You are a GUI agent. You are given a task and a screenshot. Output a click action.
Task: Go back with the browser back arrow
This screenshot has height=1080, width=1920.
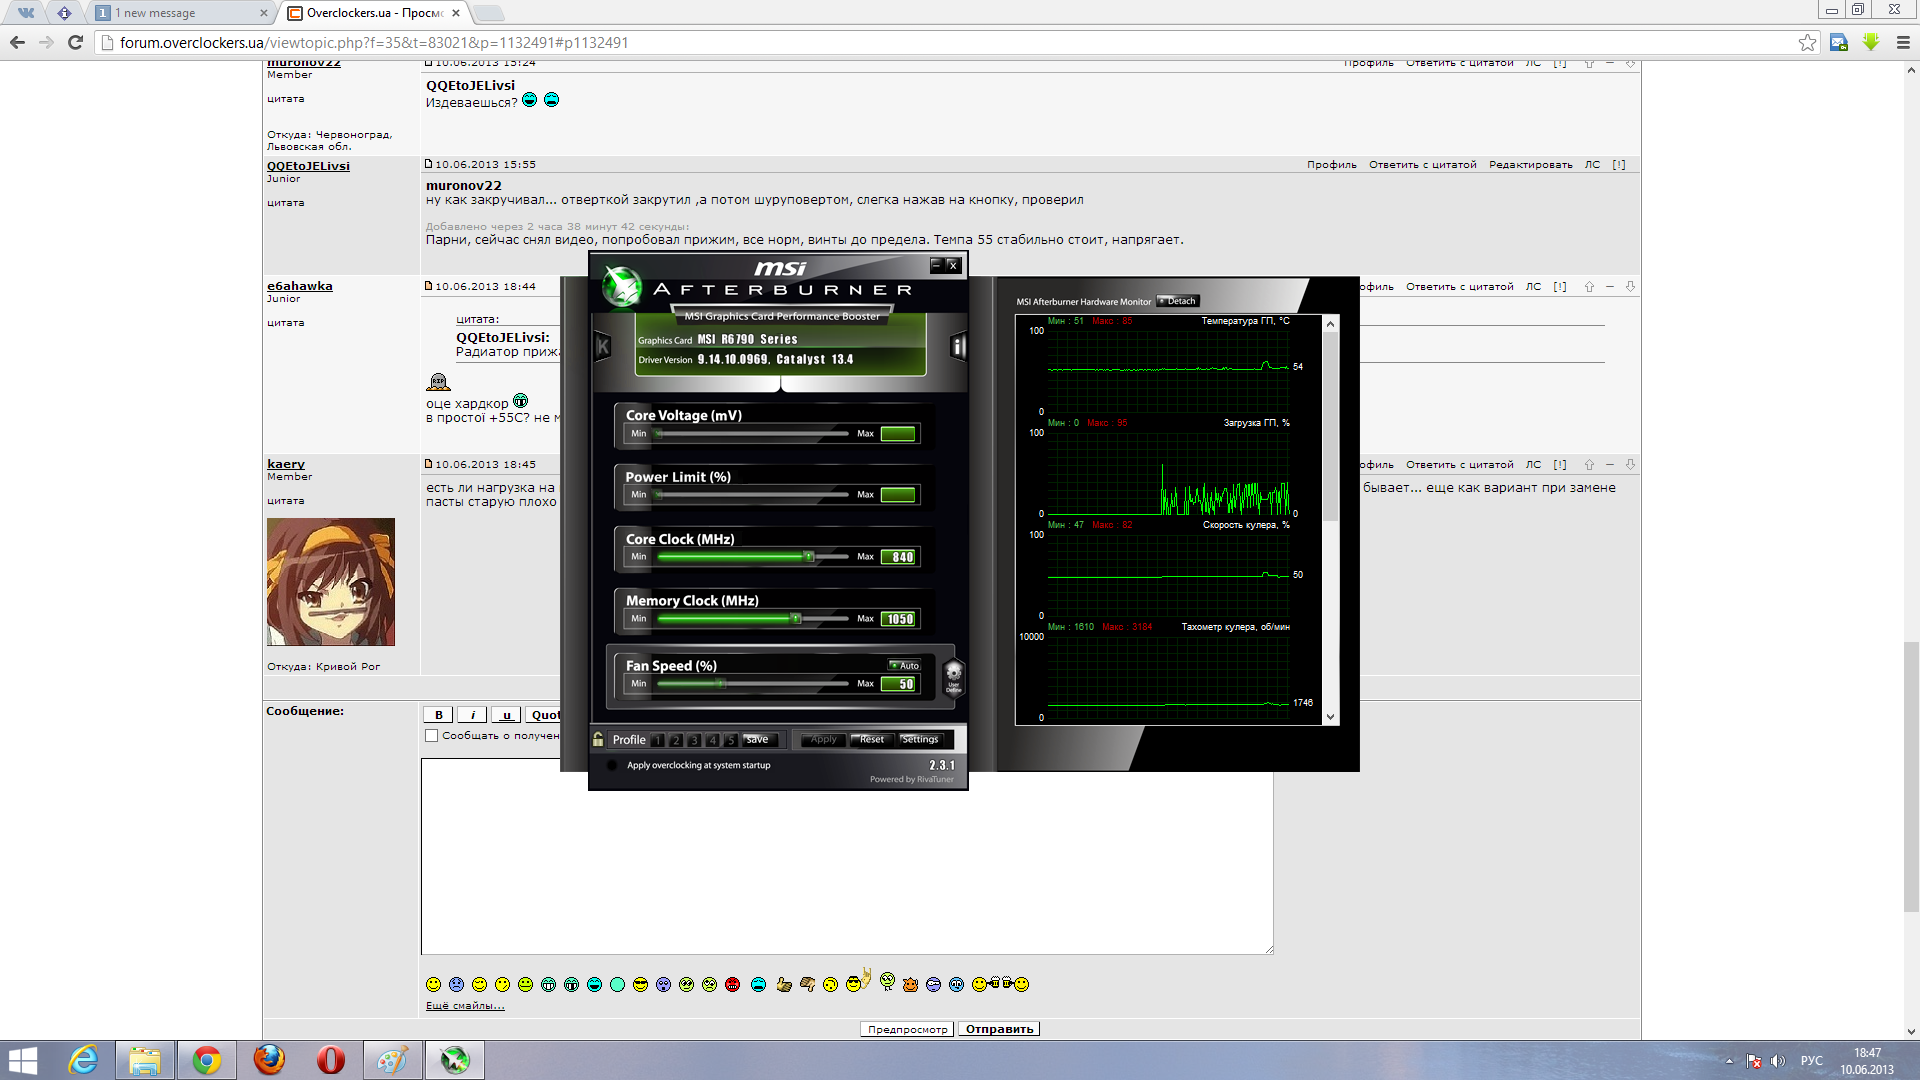click(x=17, y=42)
